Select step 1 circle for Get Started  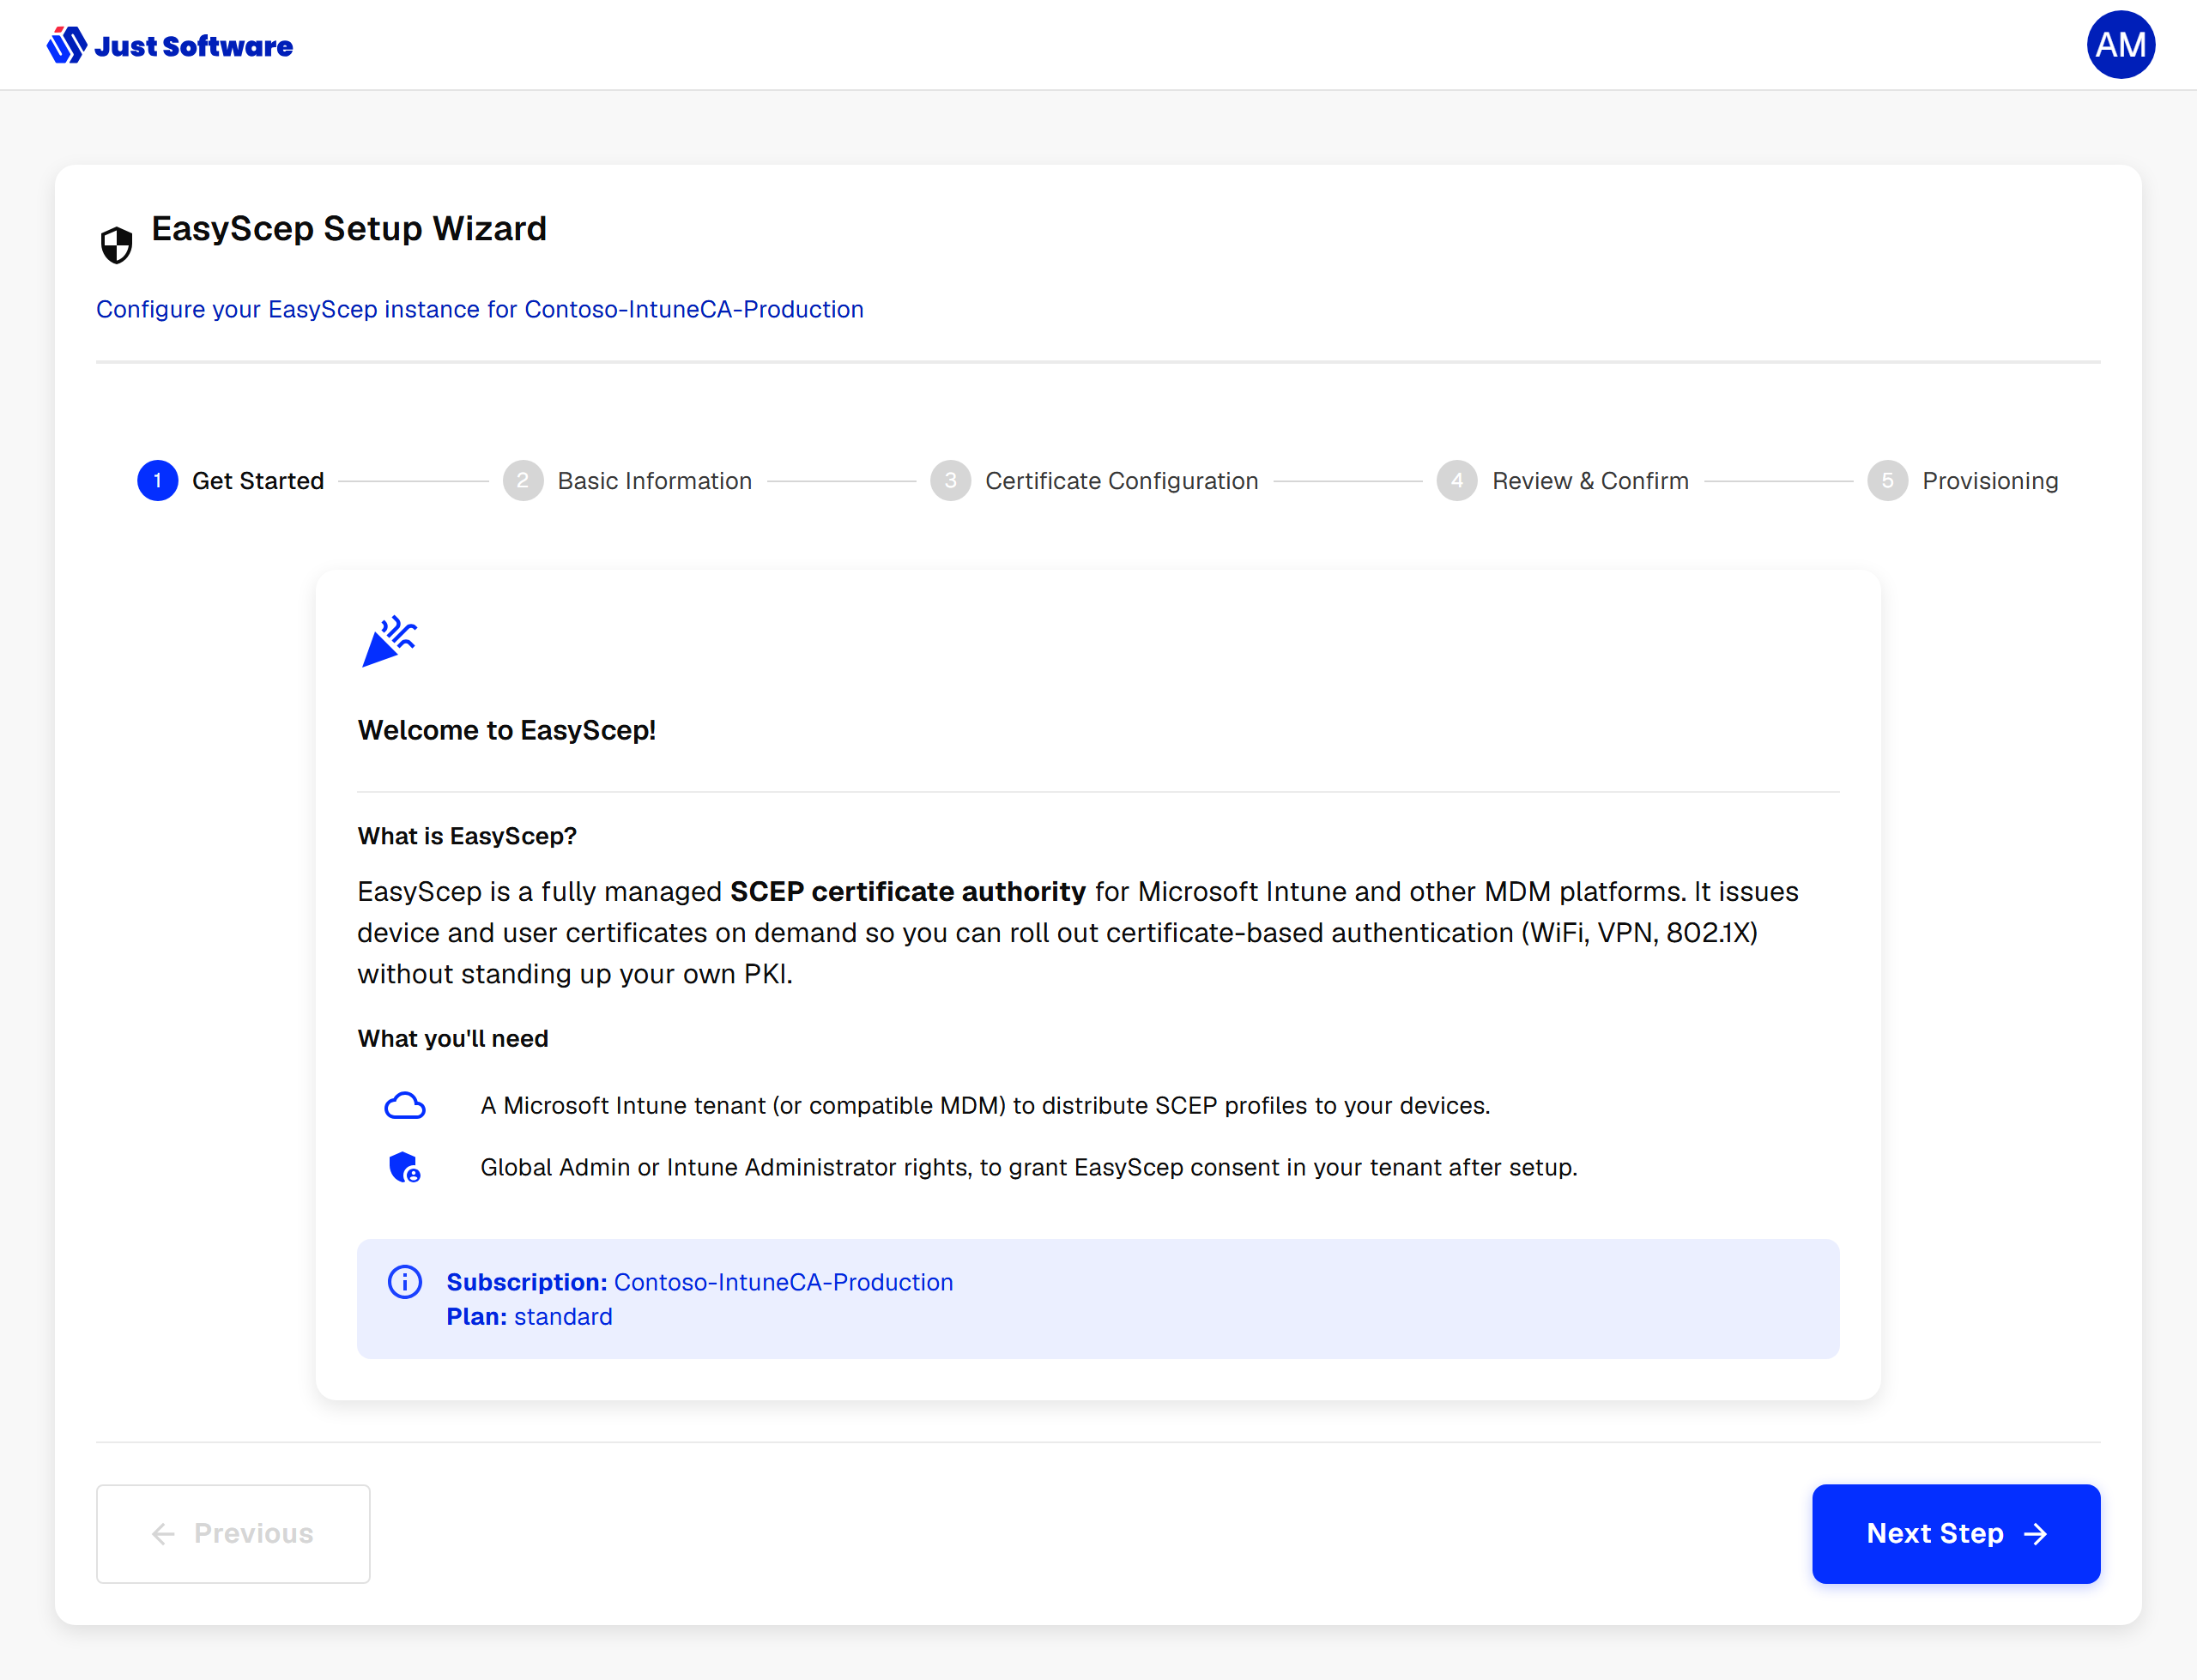[158, 481]
